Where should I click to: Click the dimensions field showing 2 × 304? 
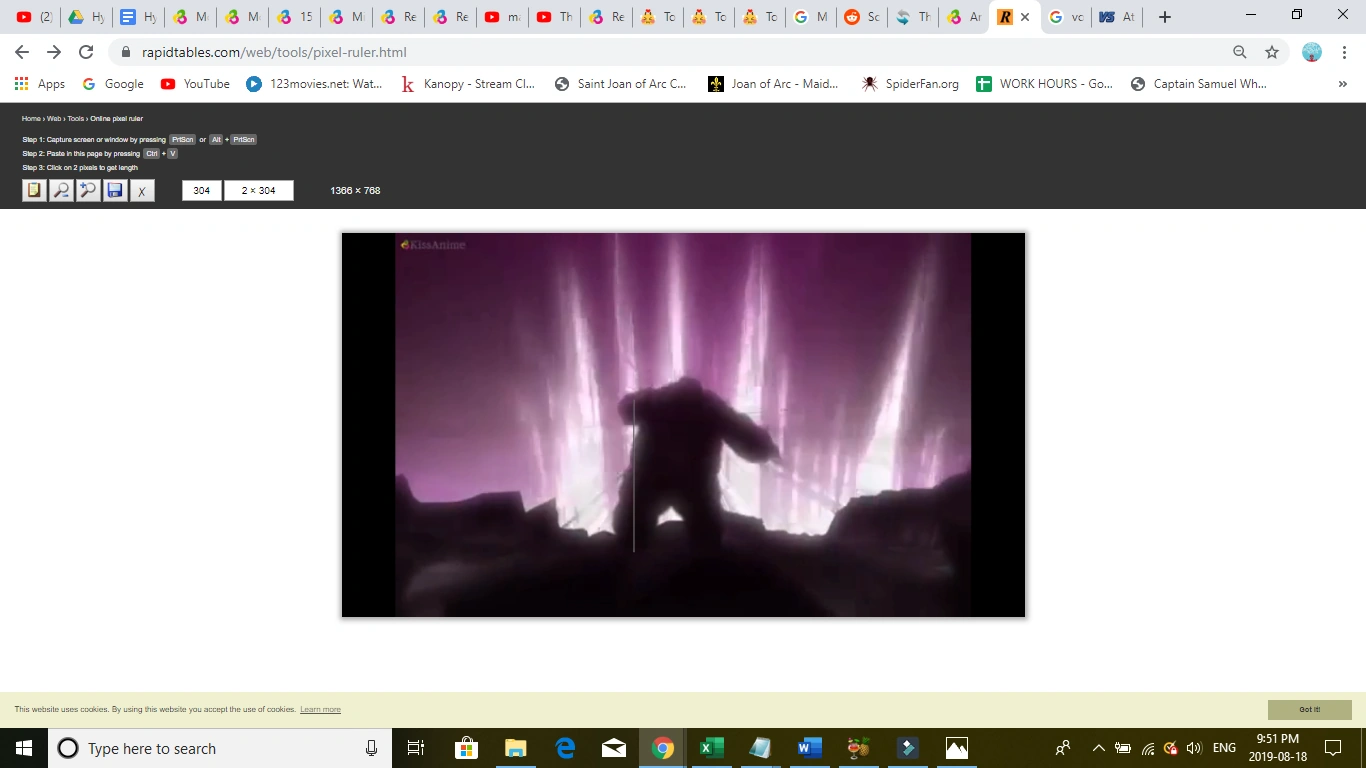tap(259, 190)
